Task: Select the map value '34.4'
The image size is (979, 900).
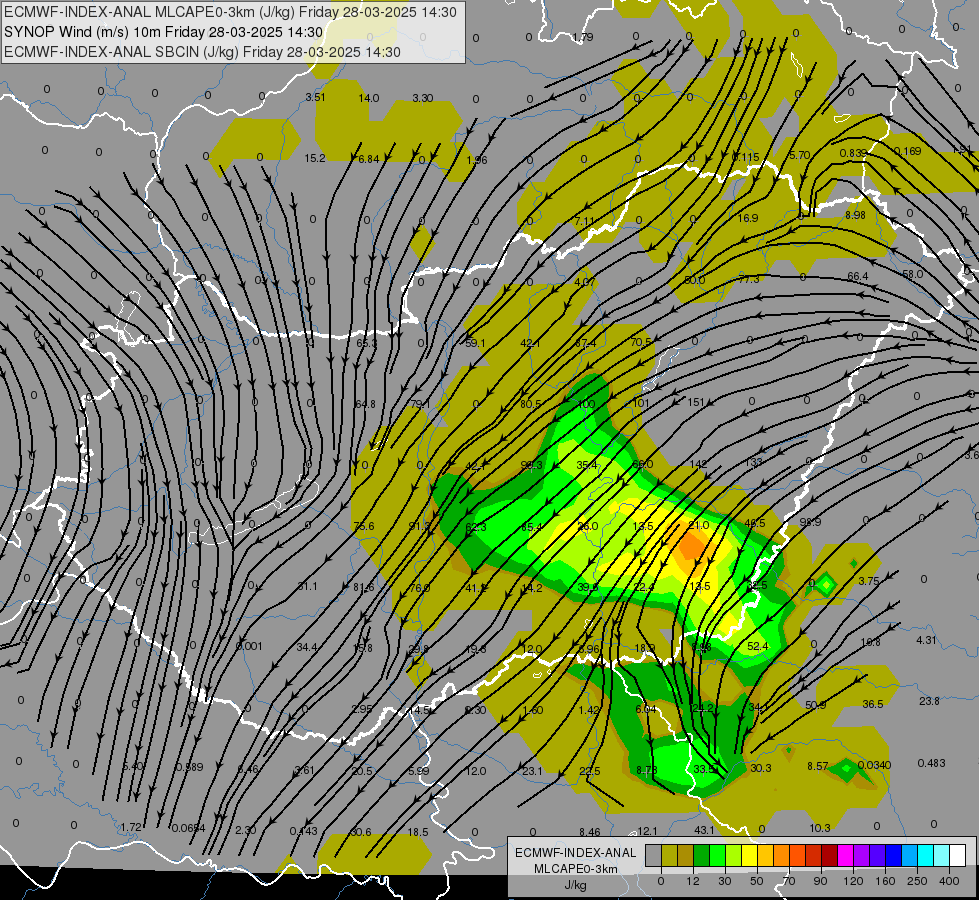Action: pyautogui.click(x=307, y=648)
